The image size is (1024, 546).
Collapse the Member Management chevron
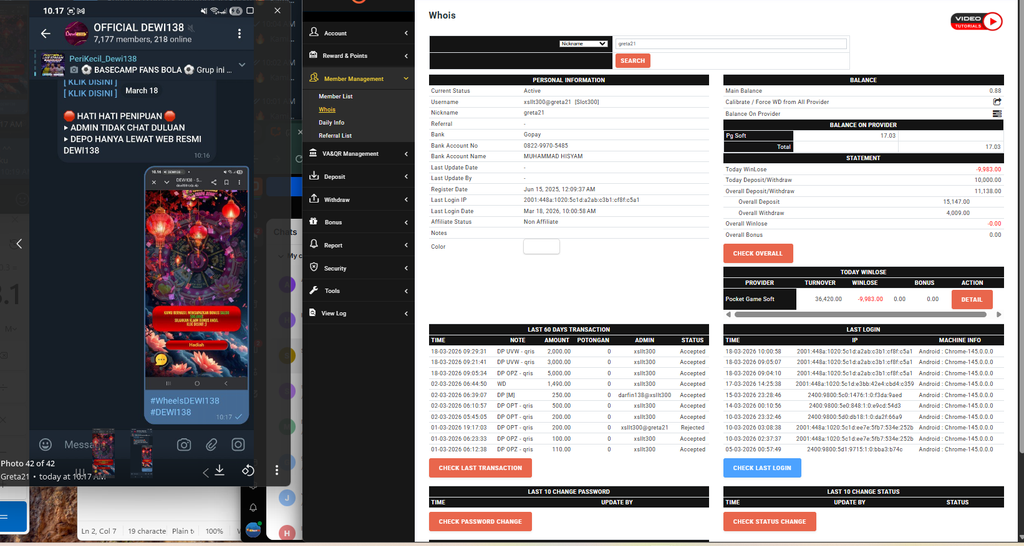pyautogui.click(x=406, y=78)
